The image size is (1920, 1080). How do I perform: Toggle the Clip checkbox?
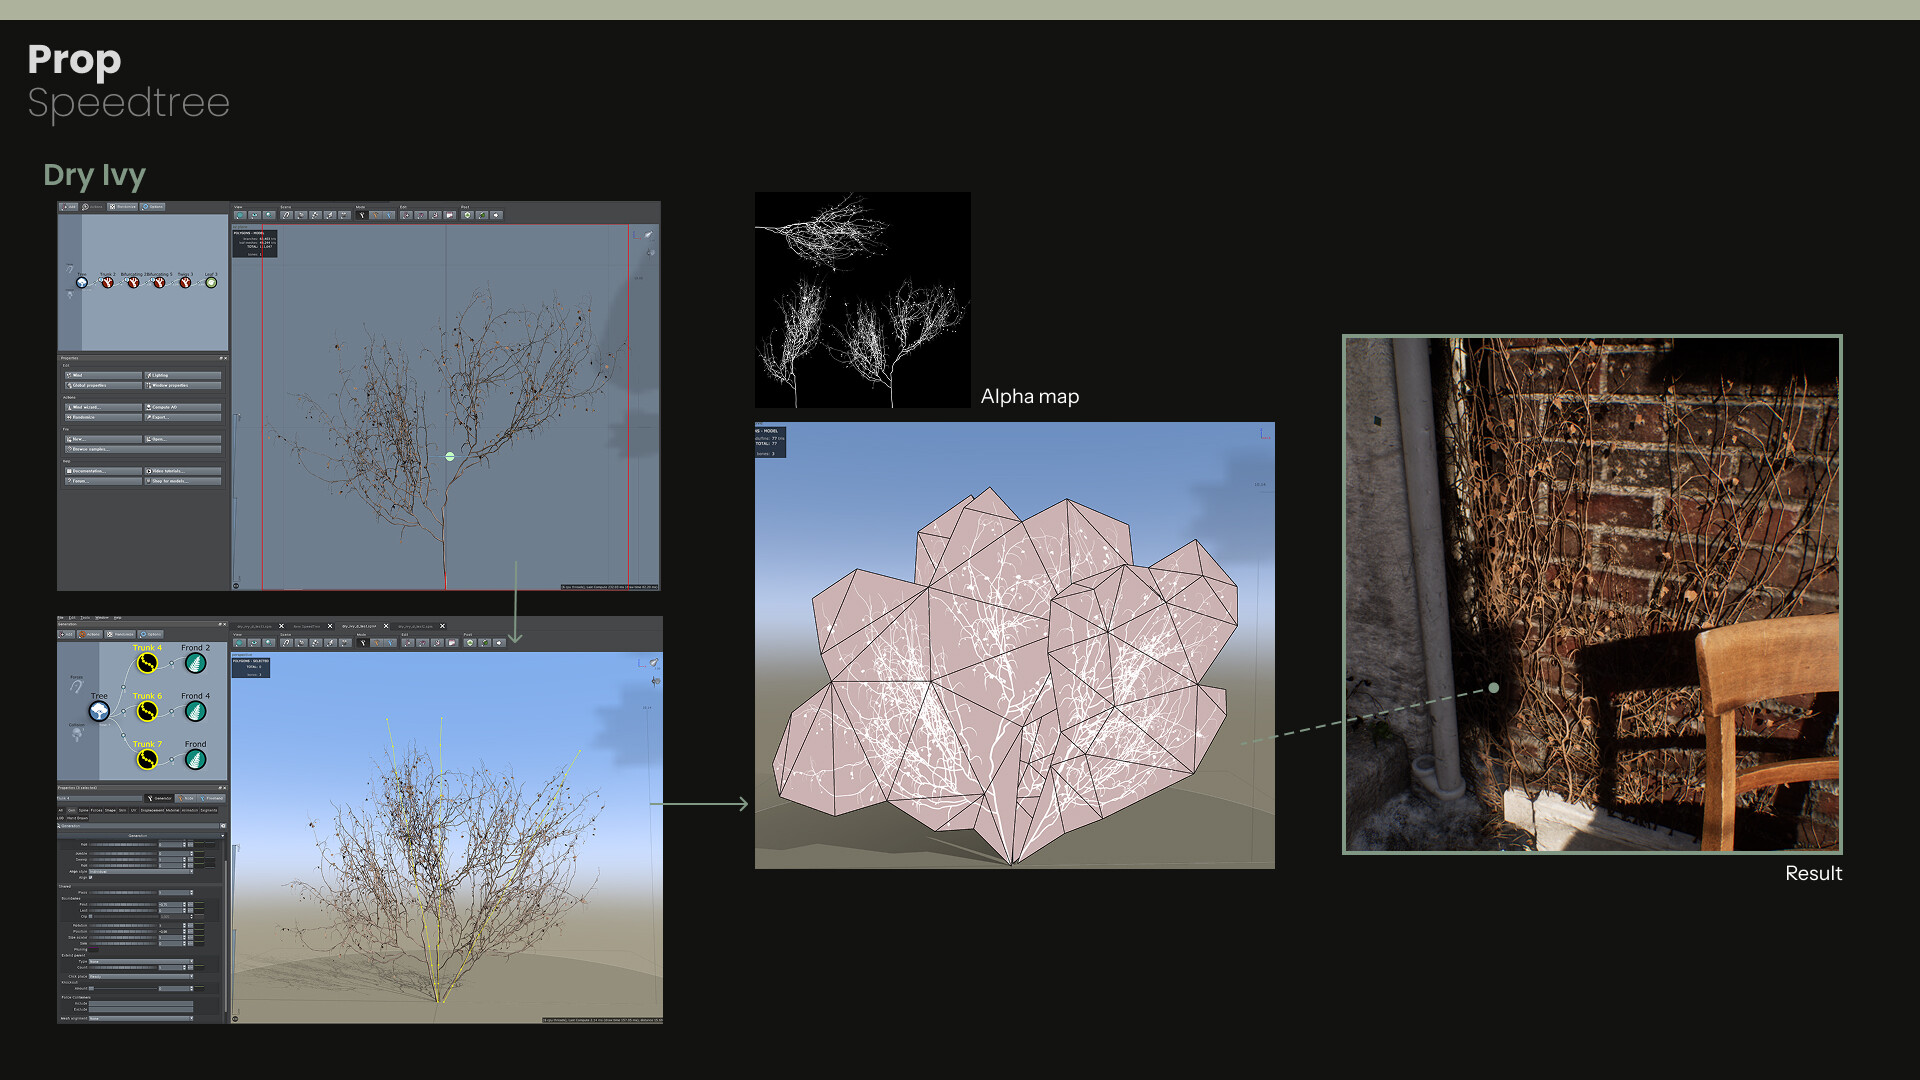click(91, 916)
